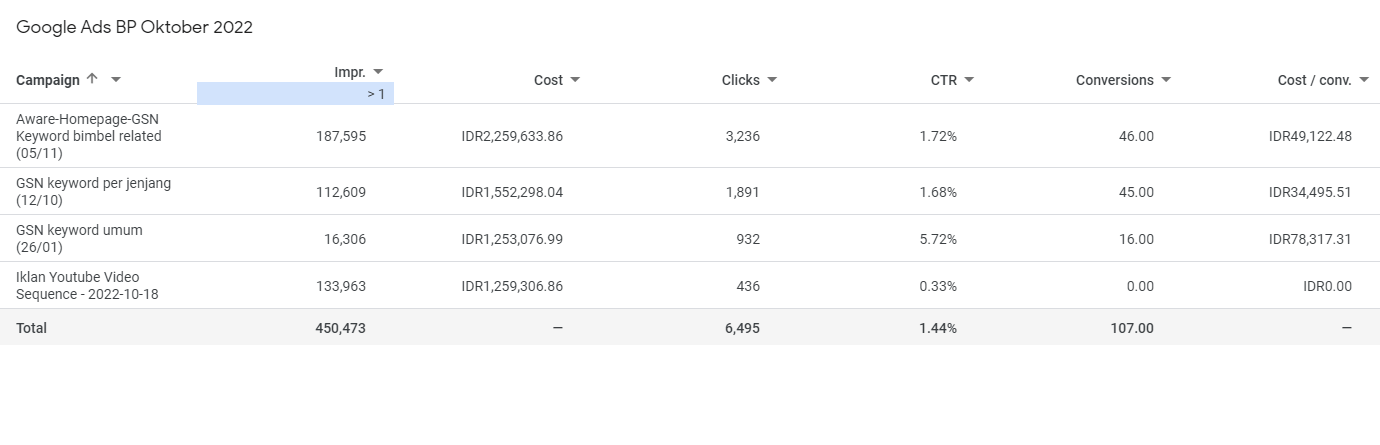Open the Conversions column dropdown arrow

(1166, 80)
